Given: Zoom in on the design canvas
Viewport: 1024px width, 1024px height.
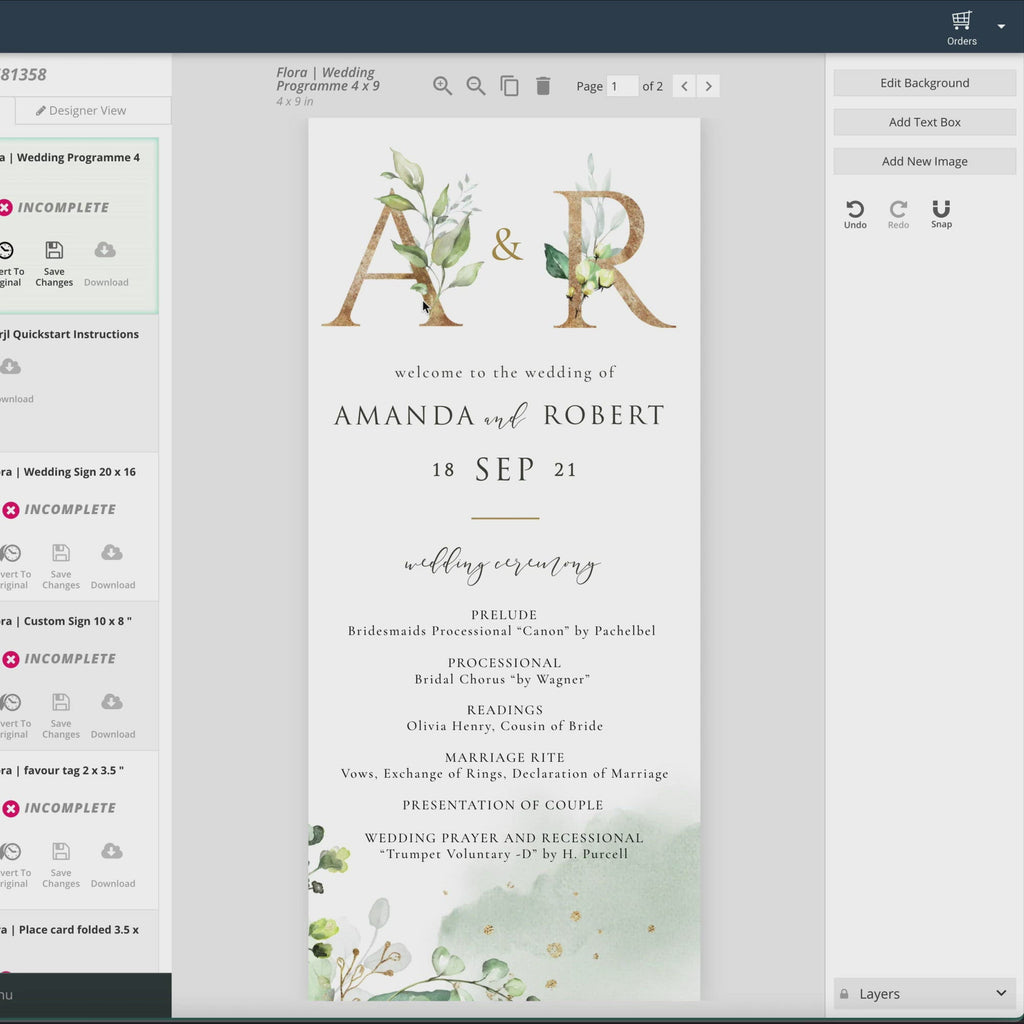Looking at the screenshot, I should click(442, 86).
